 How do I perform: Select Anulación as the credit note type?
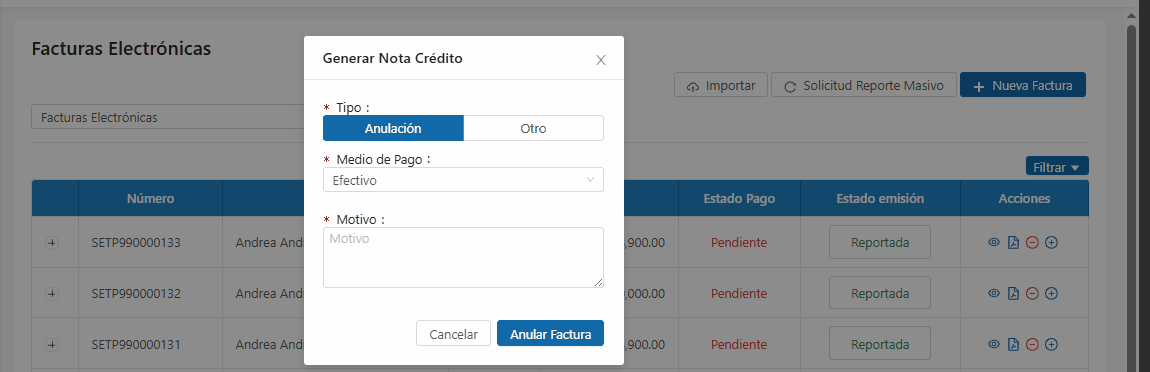[x=393, y=128]
